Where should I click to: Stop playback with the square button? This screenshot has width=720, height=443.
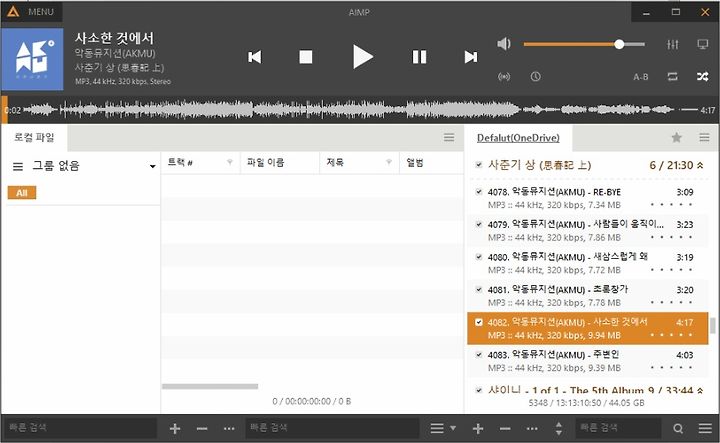[306, 57]
